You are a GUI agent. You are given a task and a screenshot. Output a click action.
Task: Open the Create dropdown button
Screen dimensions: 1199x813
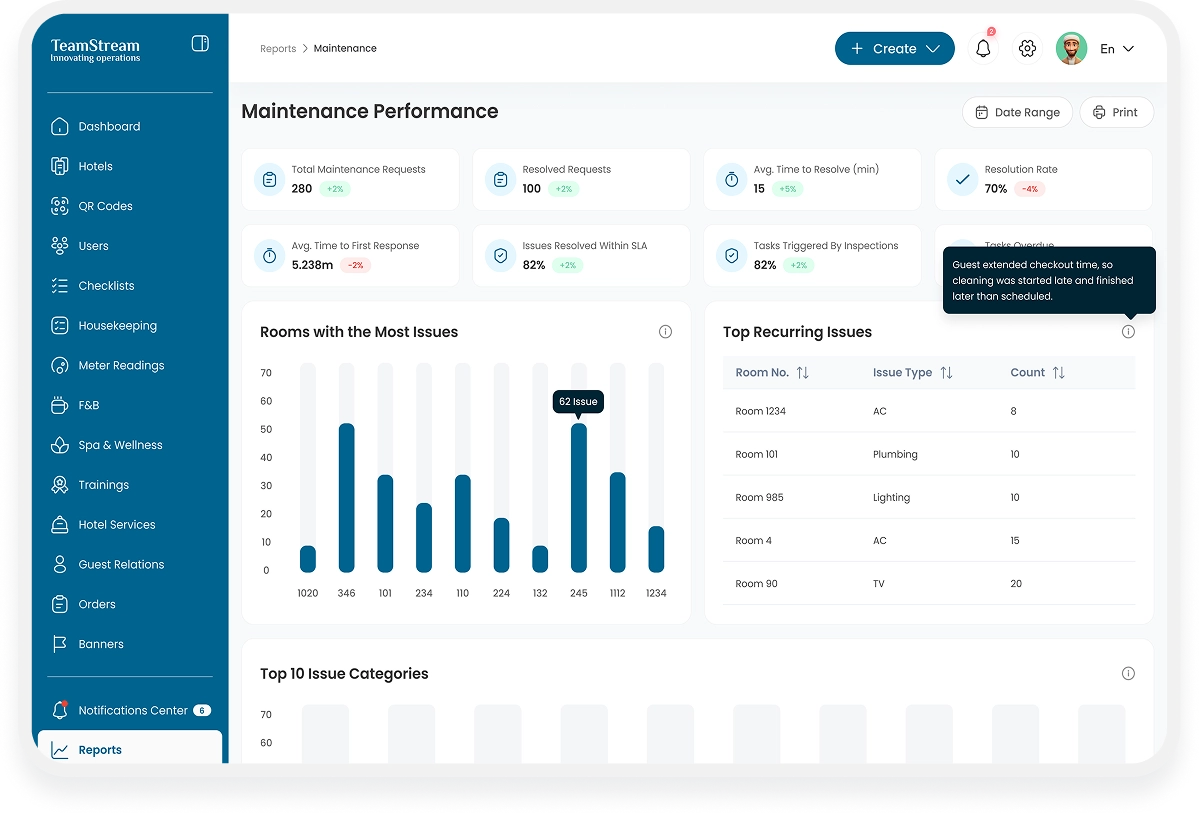[x=894, y=49]
